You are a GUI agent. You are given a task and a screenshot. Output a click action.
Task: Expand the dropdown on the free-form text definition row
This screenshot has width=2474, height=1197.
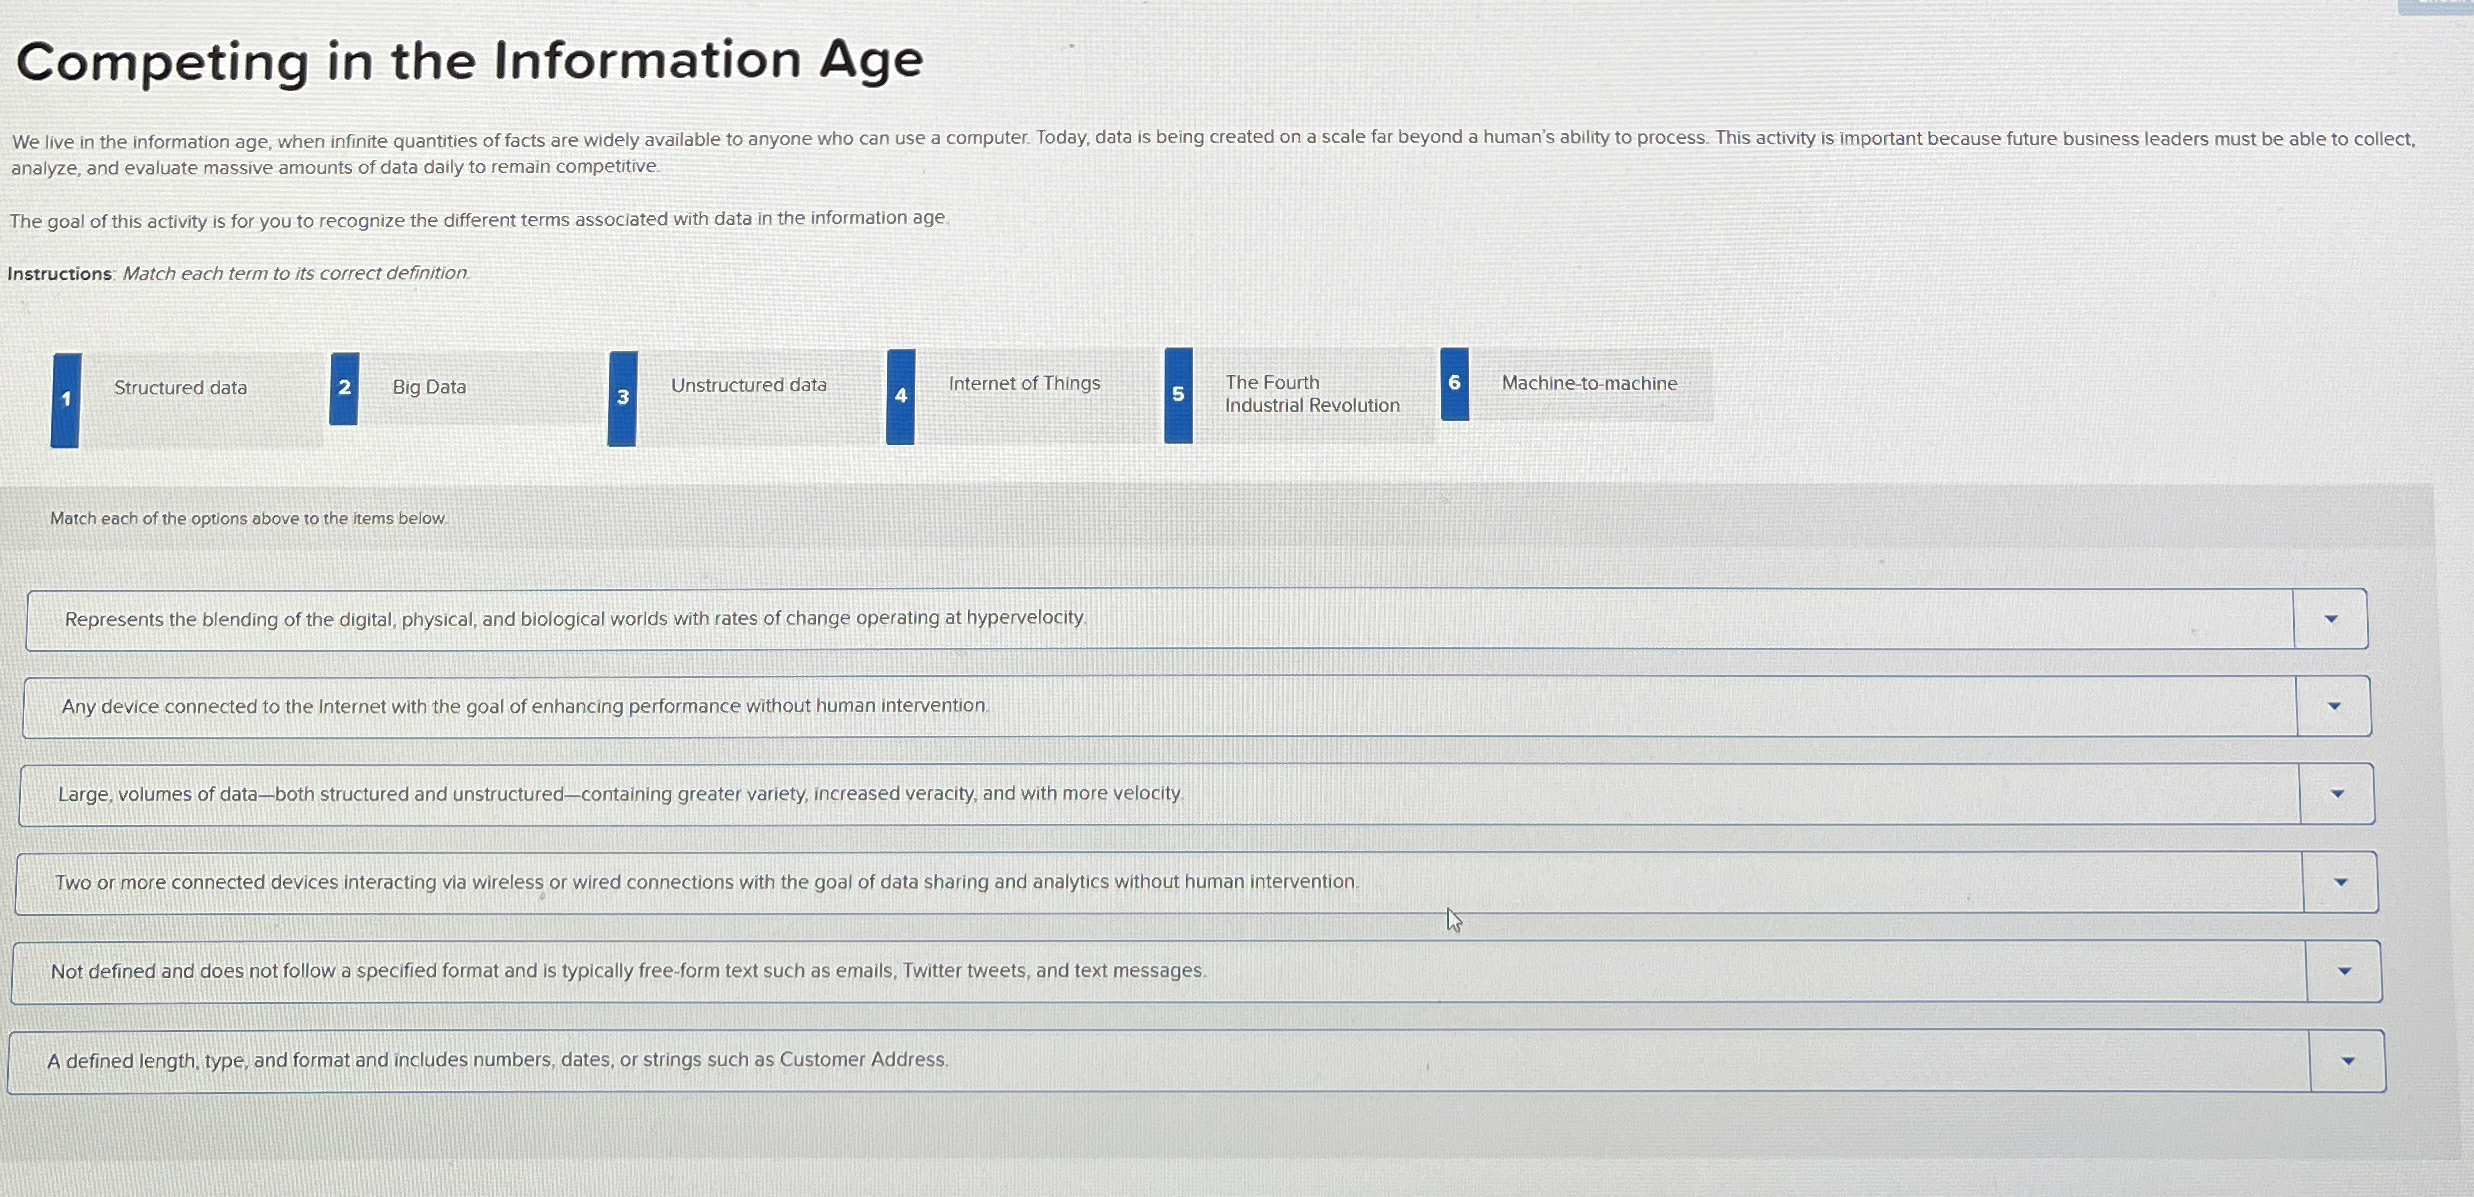2345,970
